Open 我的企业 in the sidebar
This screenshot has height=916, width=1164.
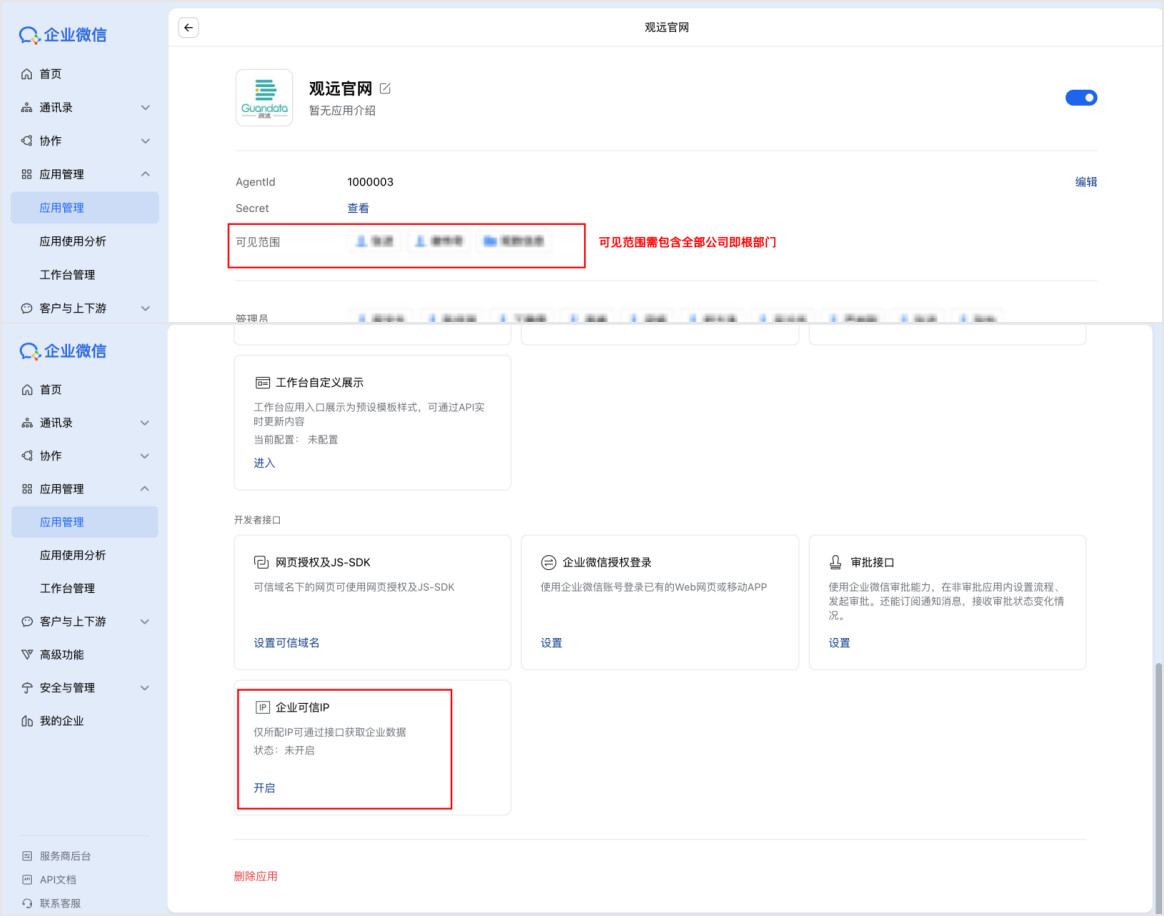[61, 721]
